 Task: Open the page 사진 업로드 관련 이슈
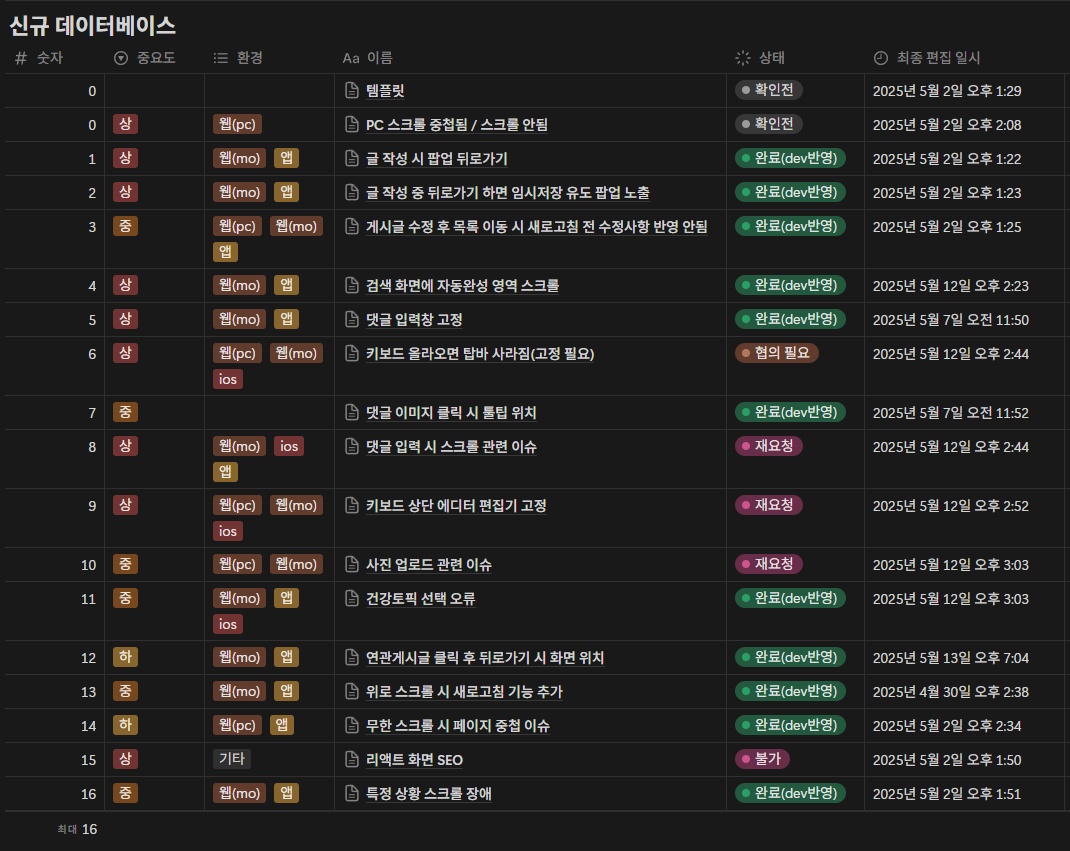tap(429, 565)
